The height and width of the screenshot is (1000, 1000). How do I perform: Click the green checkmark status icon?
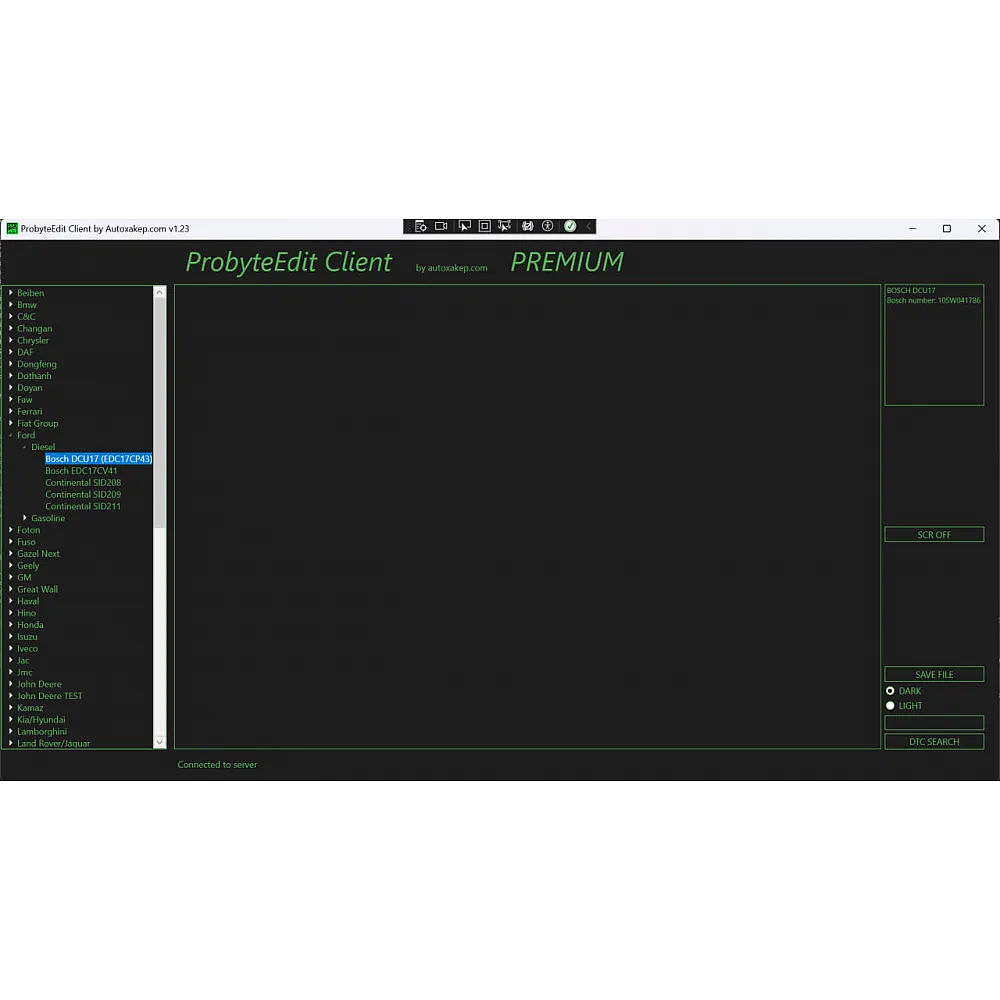pos(570,227)
